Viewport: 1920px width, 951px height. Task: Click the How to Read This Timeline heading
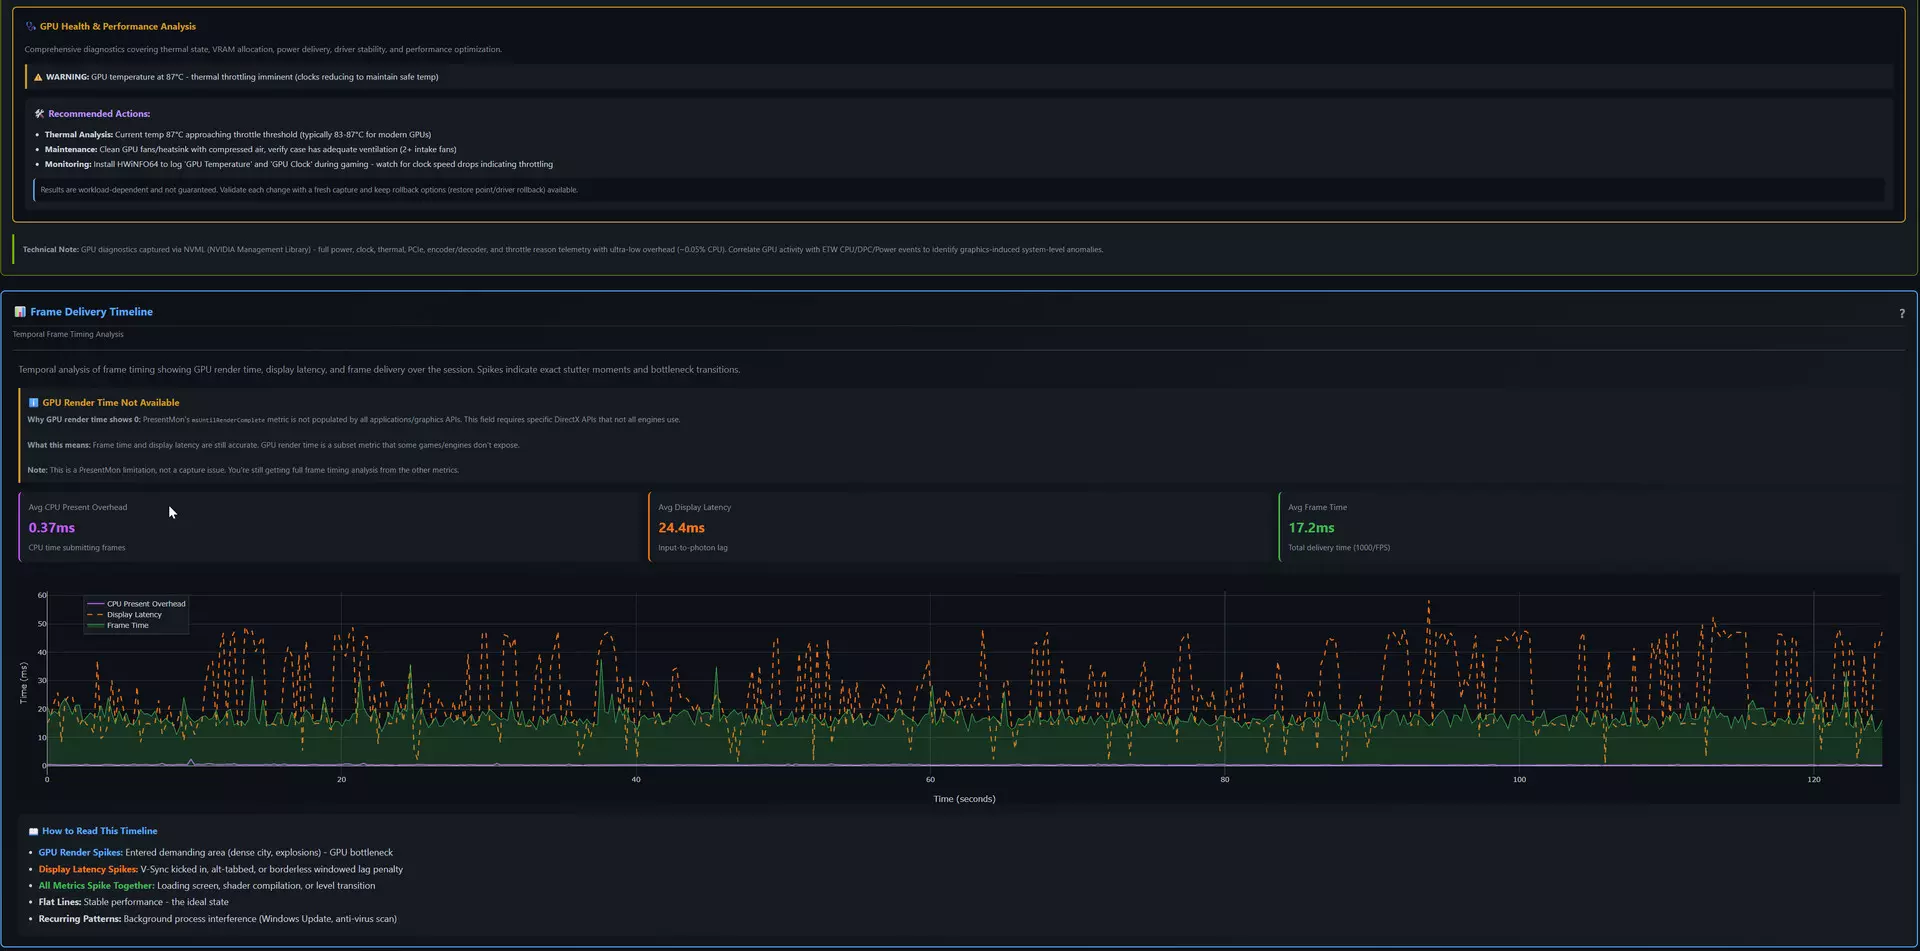click(x=100, y=831)
